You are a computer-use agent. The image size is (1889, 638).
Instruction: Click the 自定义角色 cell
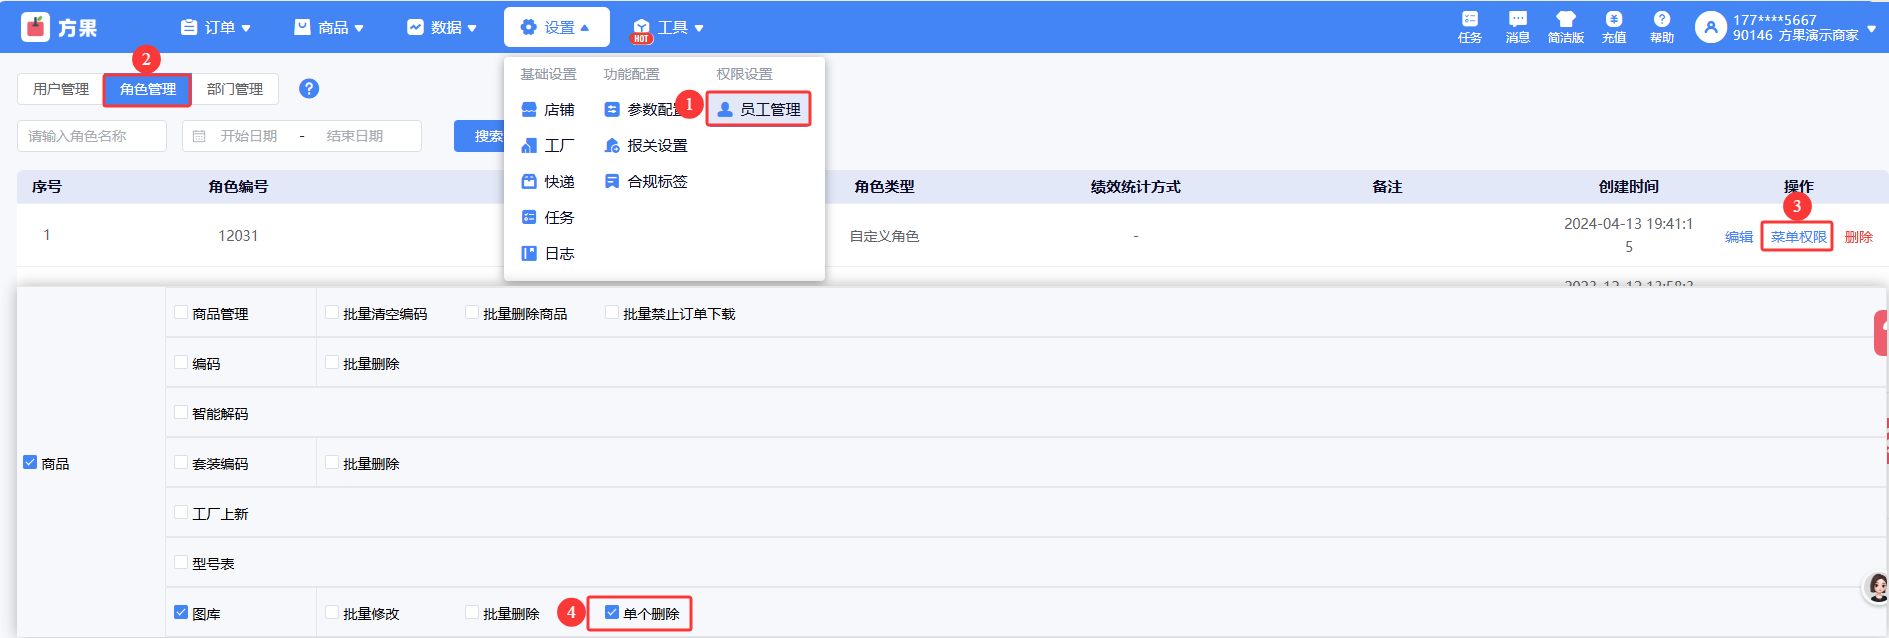884,236
